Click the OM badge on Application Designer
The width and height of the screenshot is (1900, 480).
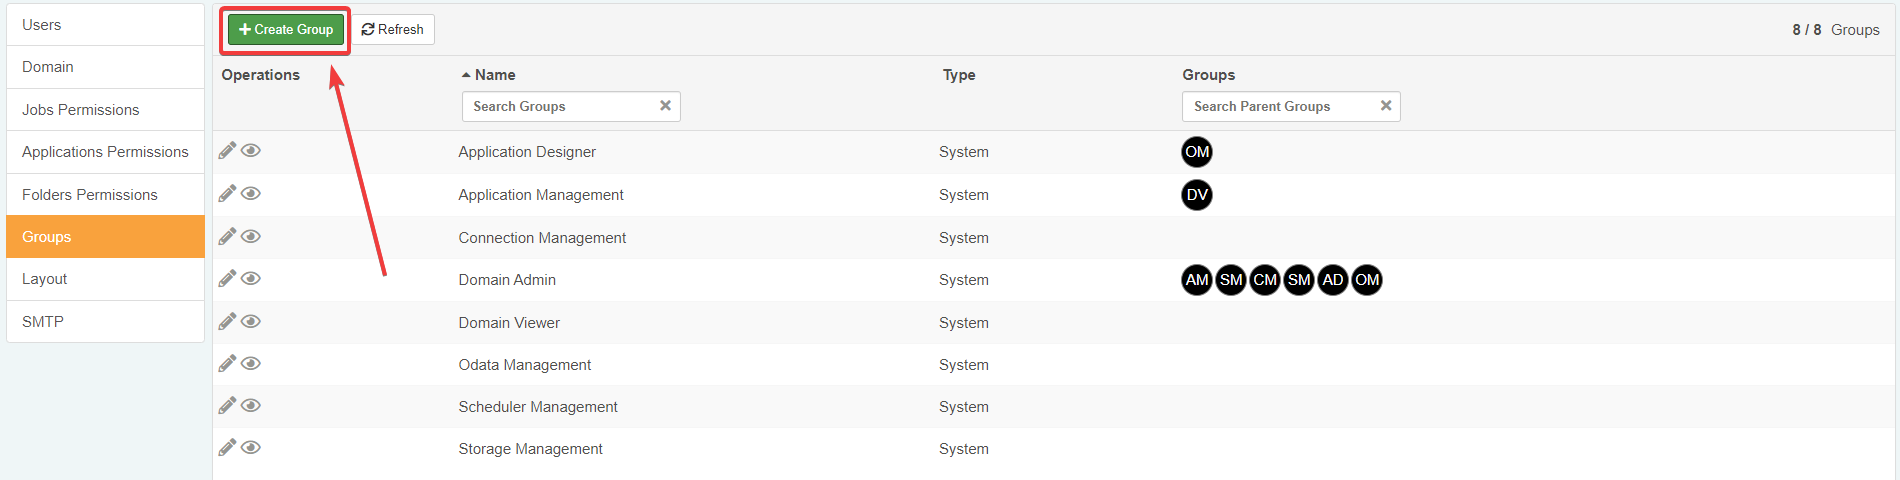[x=1197, y=152]
